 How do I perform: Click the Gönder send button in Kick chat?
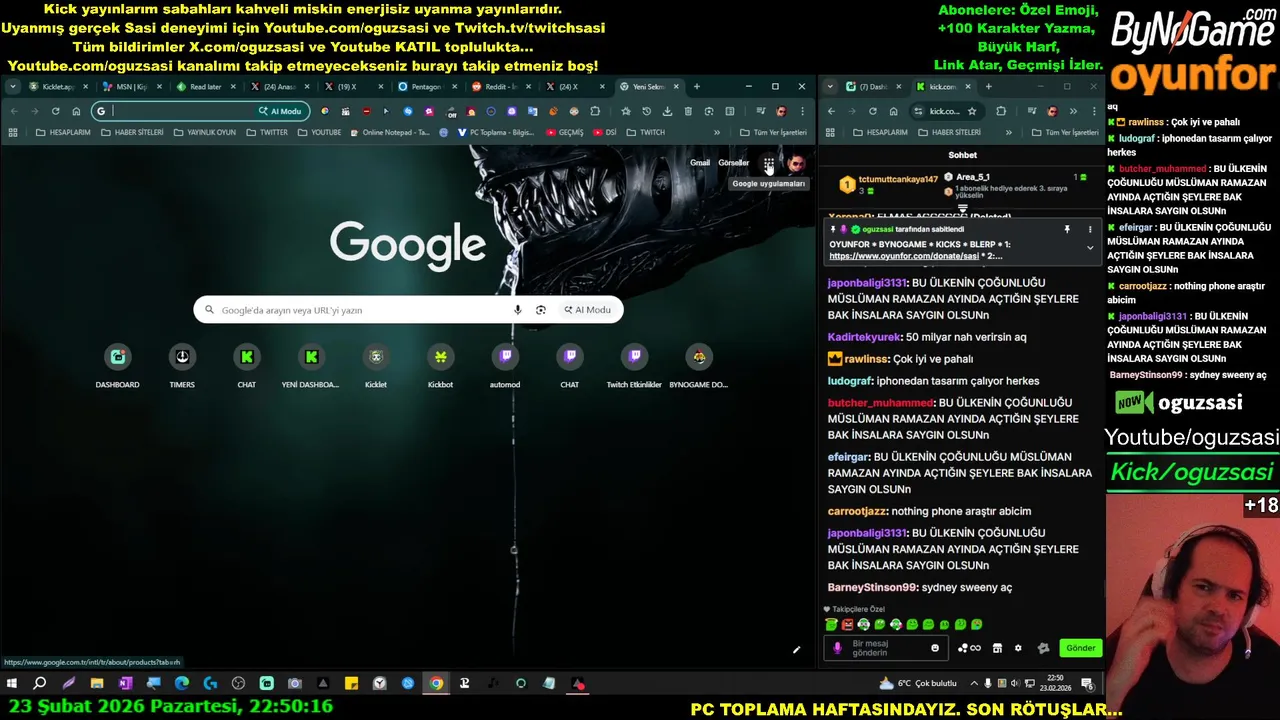pyautogui.click(x=1080, y=648)
